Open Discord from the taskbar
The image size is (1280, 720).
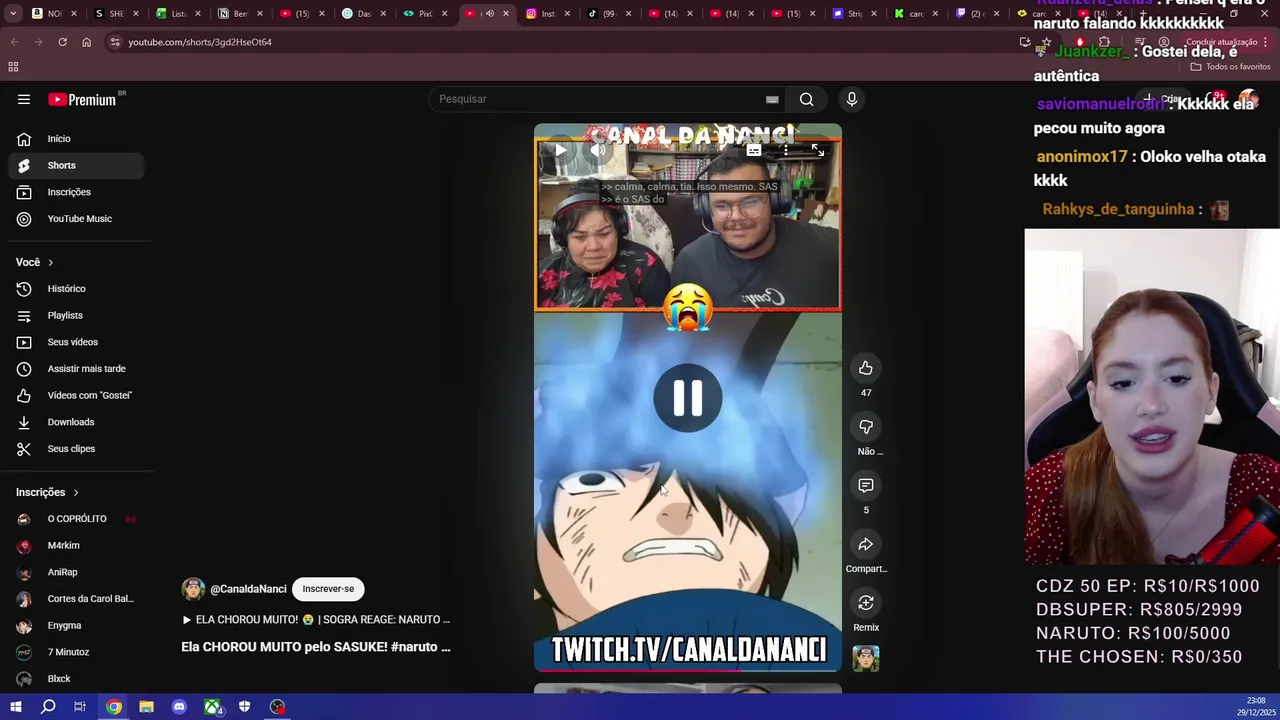[x=179, y=707]
